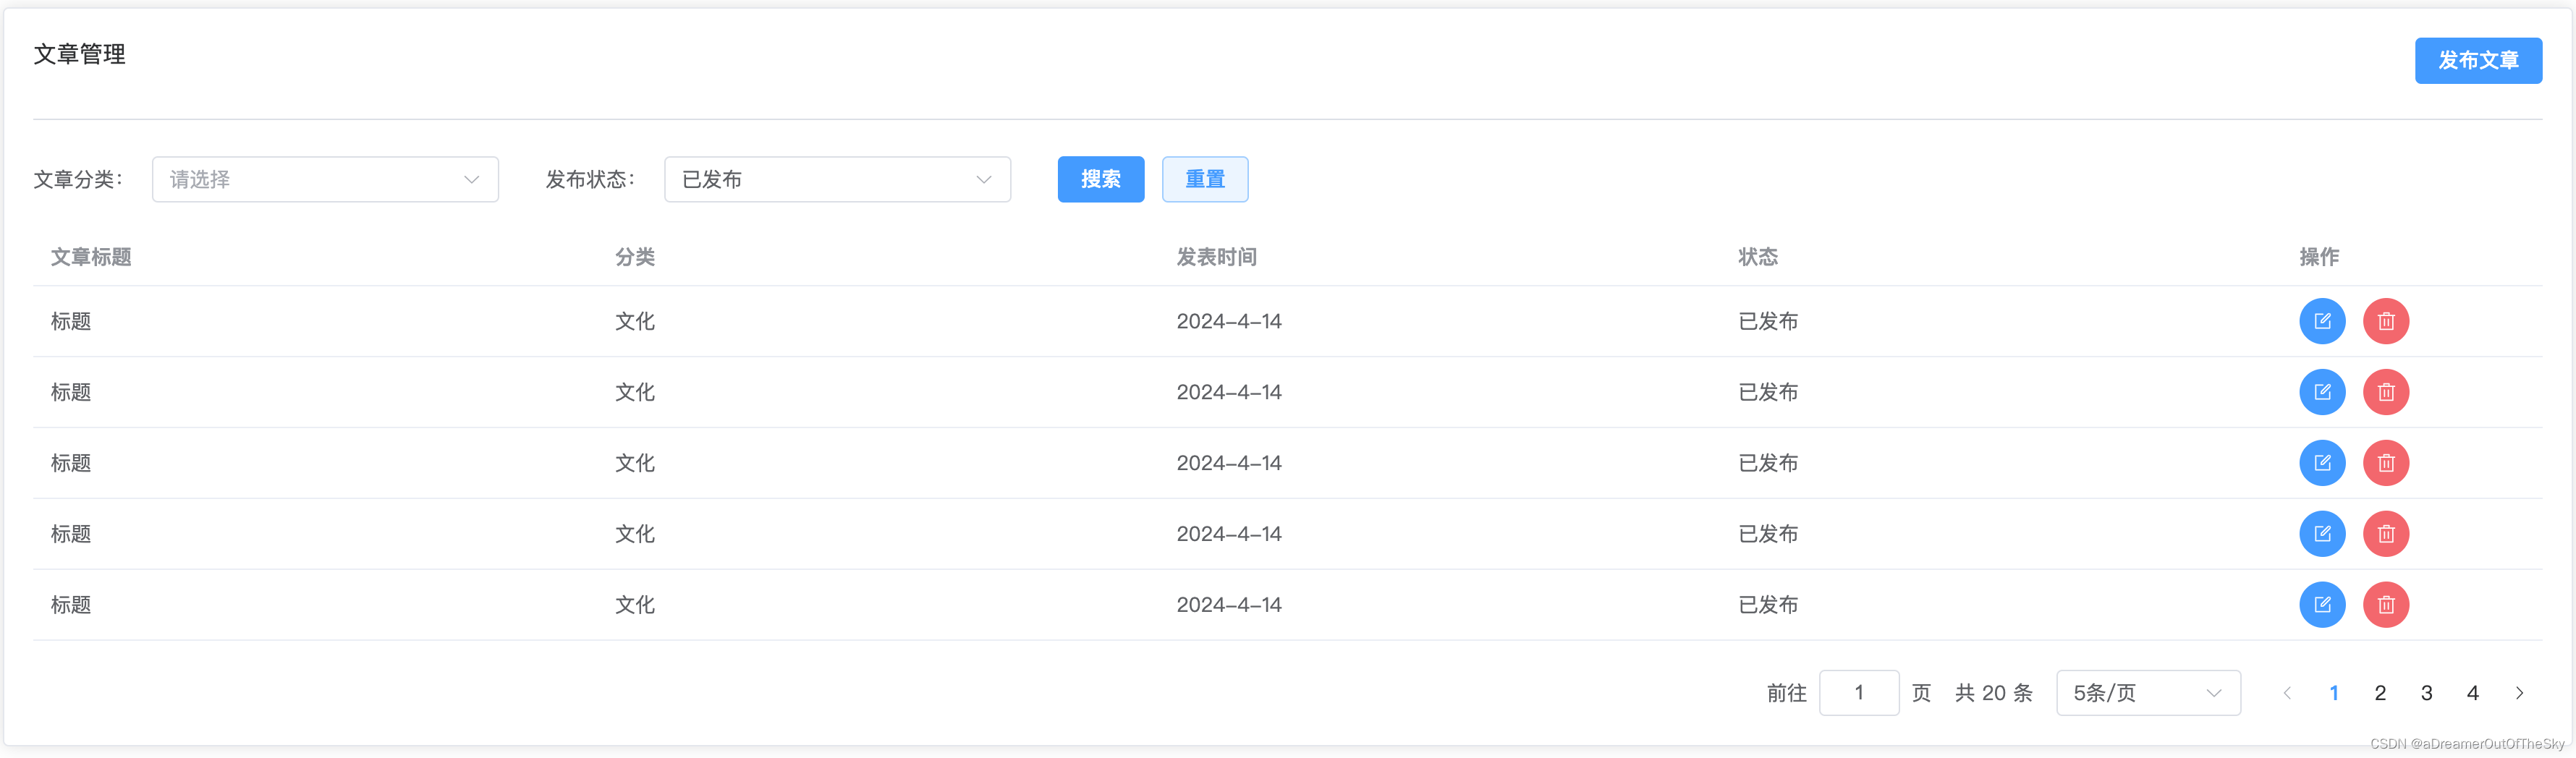Click 标题 cell in the first row
Viewport: 2576px width, 758px height.
[71, 321]
